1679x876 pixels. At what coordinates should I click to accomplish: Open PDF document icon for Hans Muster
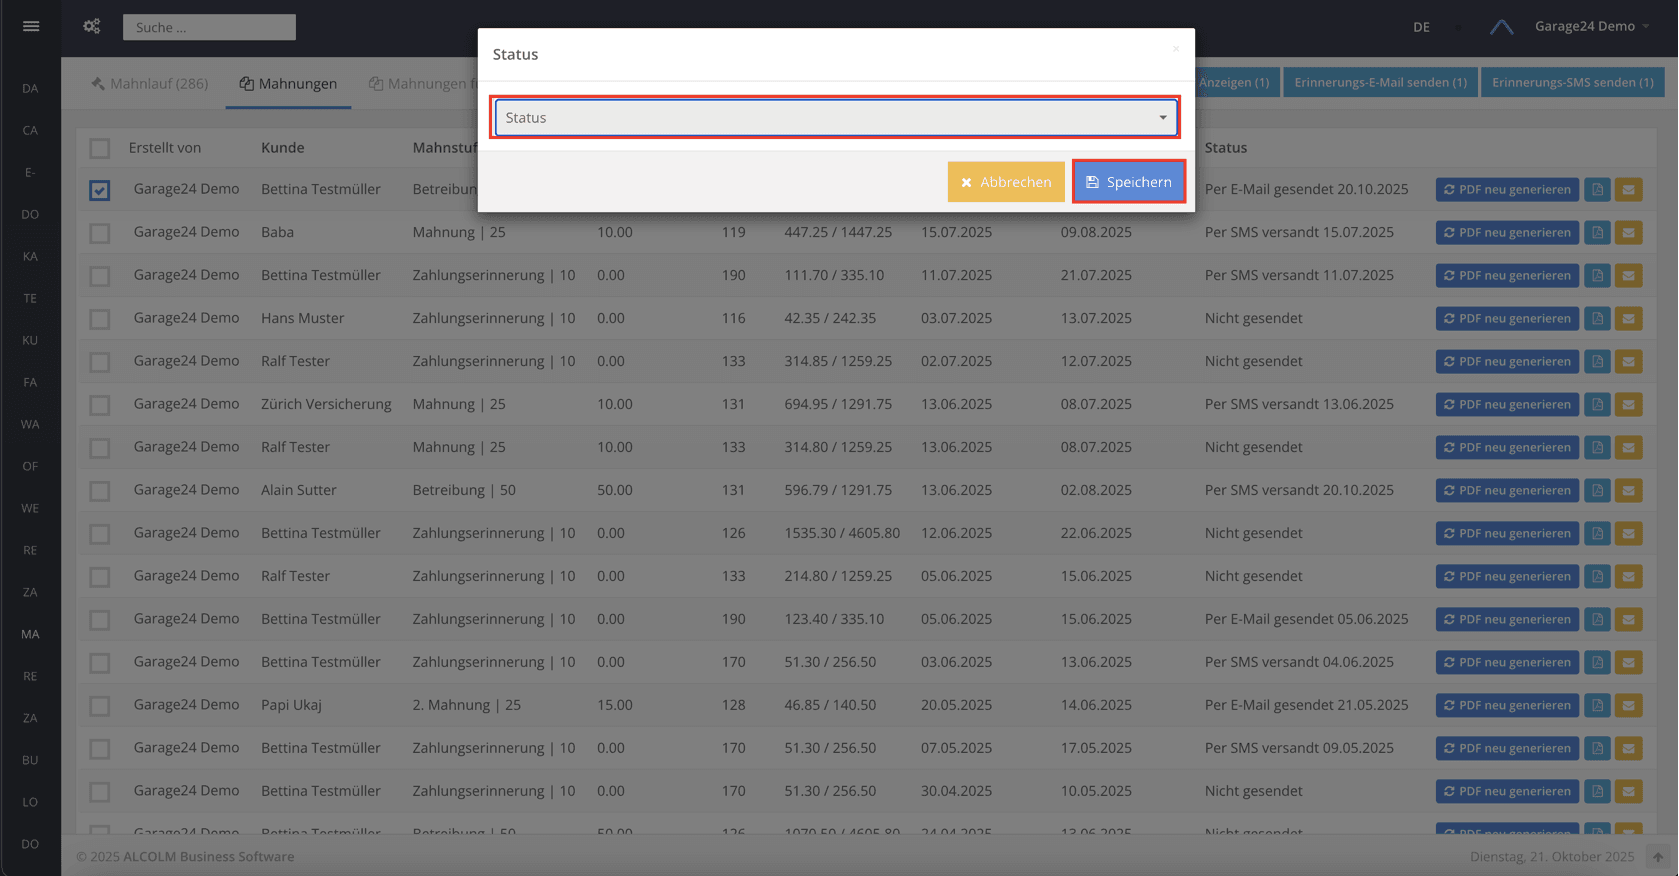coord(1597,319)
